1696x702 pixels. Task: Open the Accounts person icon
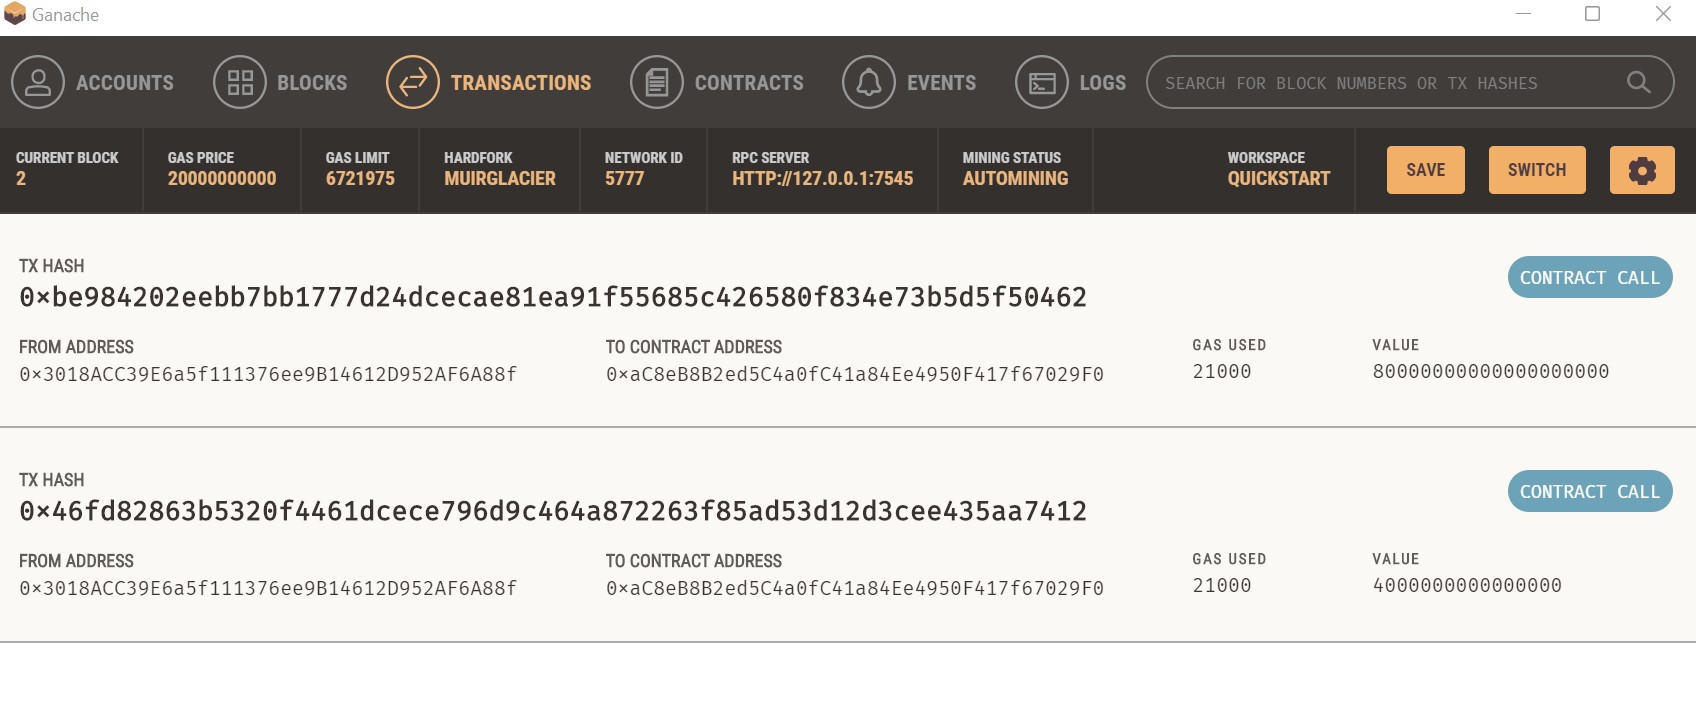[x=38, y=82]
